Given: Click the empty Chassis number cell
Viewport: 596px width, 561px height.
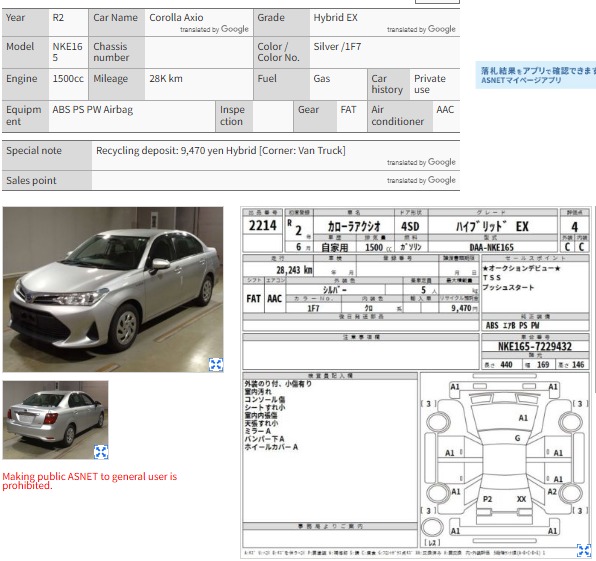Looking at the screenshot, I should tap(199, 52).
